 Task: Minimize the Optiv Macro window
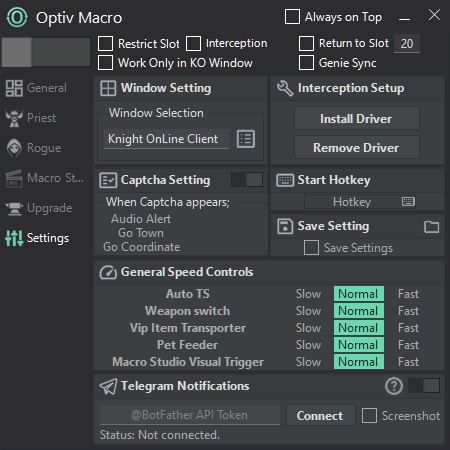point(404,19)
